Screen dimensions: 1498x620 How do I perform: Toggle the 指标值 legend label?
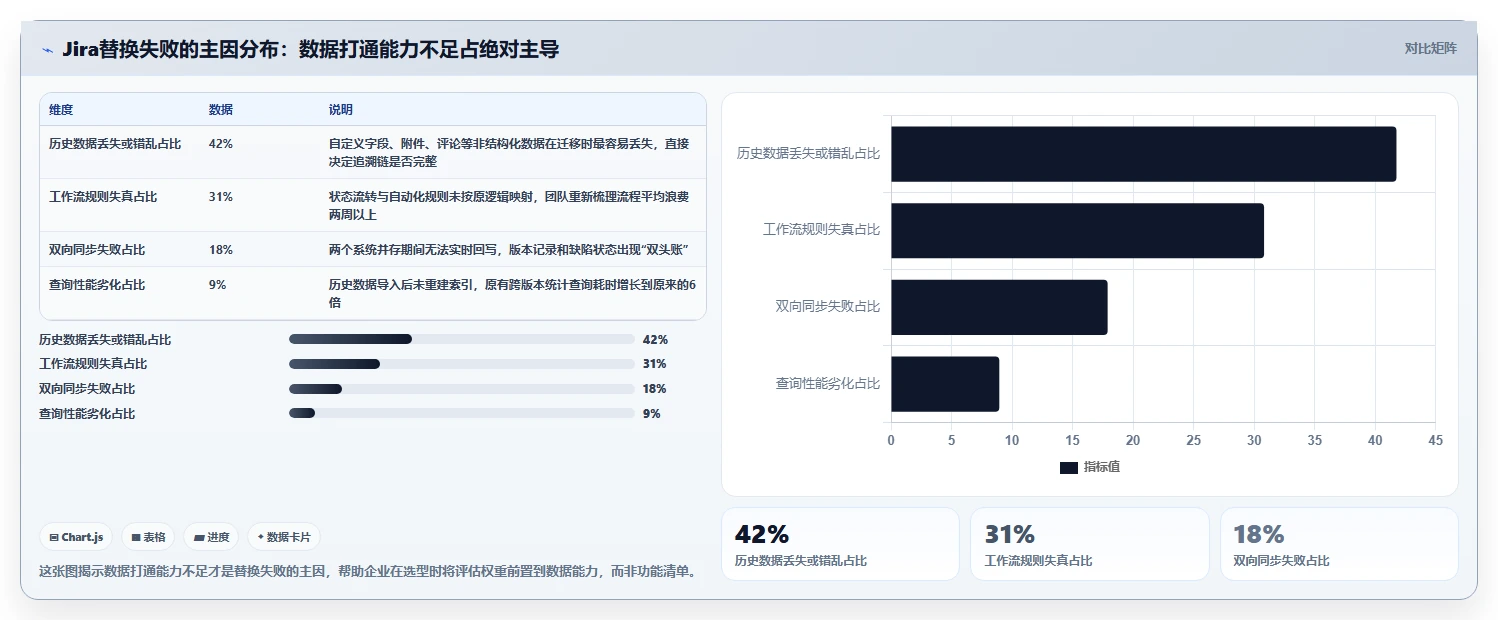(1102, 467)
